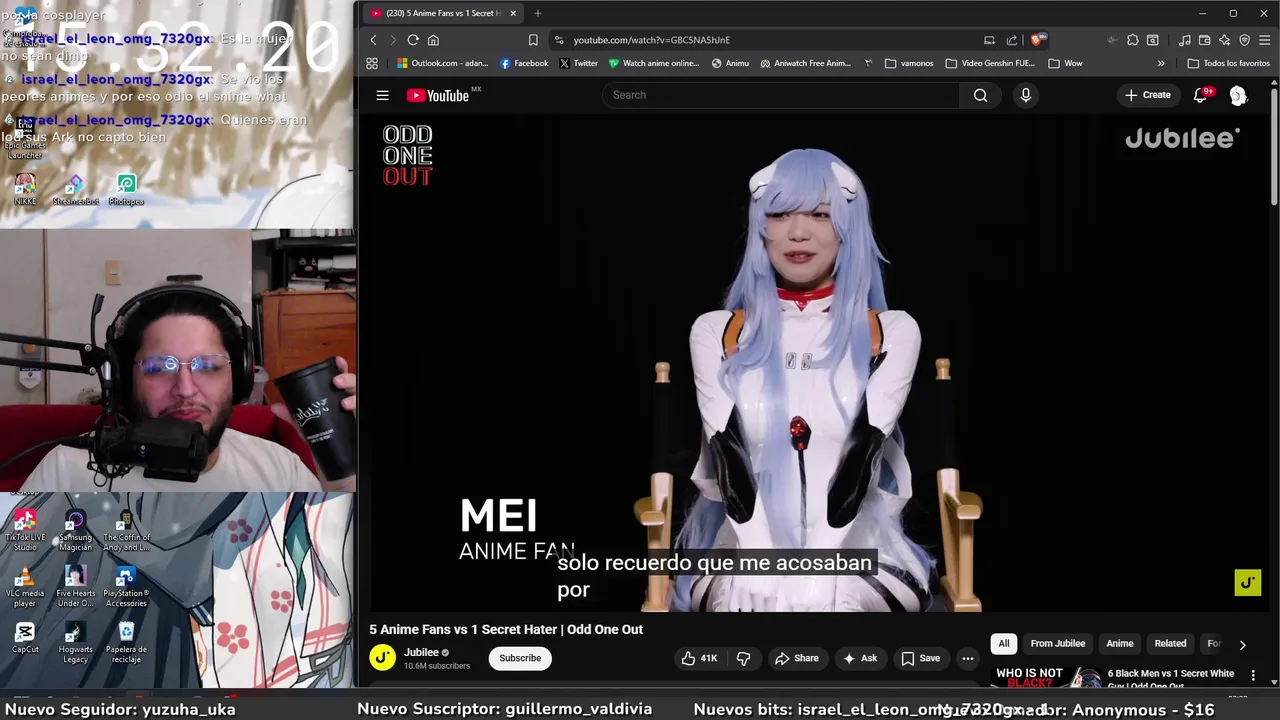The image size is (1280, 720).
Task: Open the browser home page icon
Action: [x=433, y=40]
